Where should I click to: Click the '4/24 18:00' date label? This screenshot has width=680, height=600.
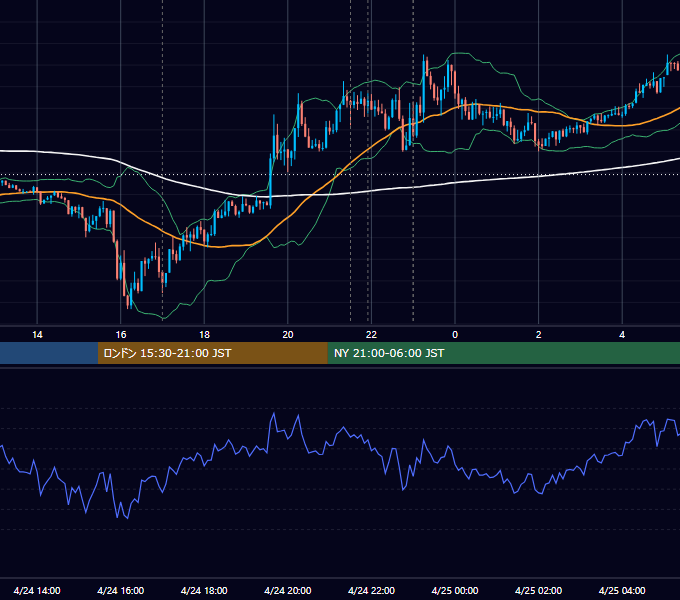[204, 590]
